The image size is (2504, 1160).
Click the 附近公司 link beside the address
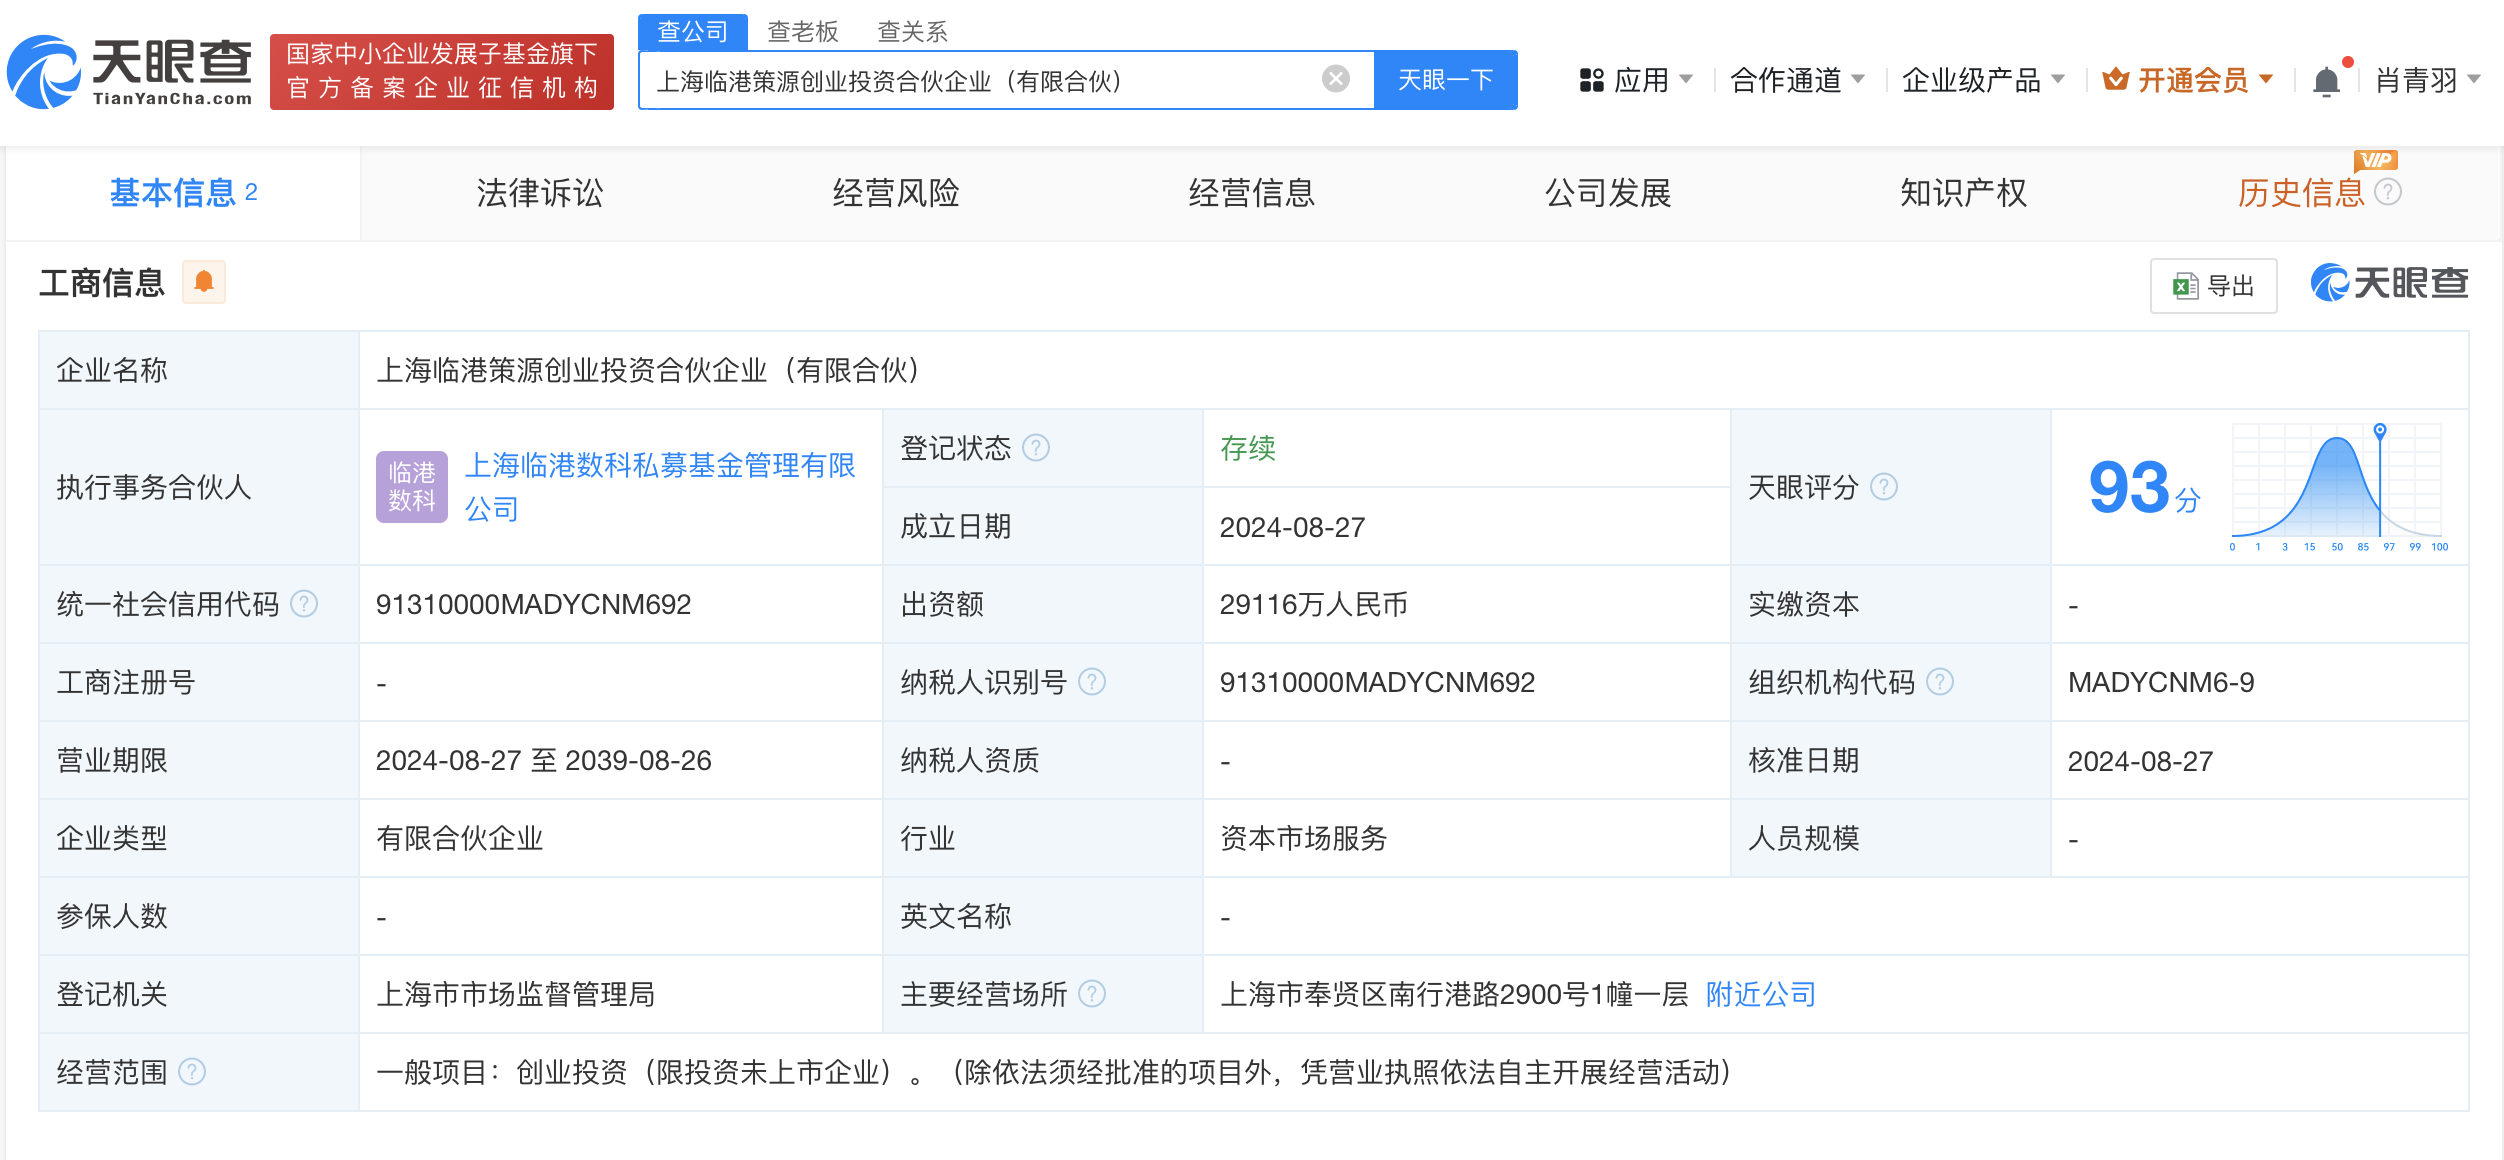coord(1760,994)
